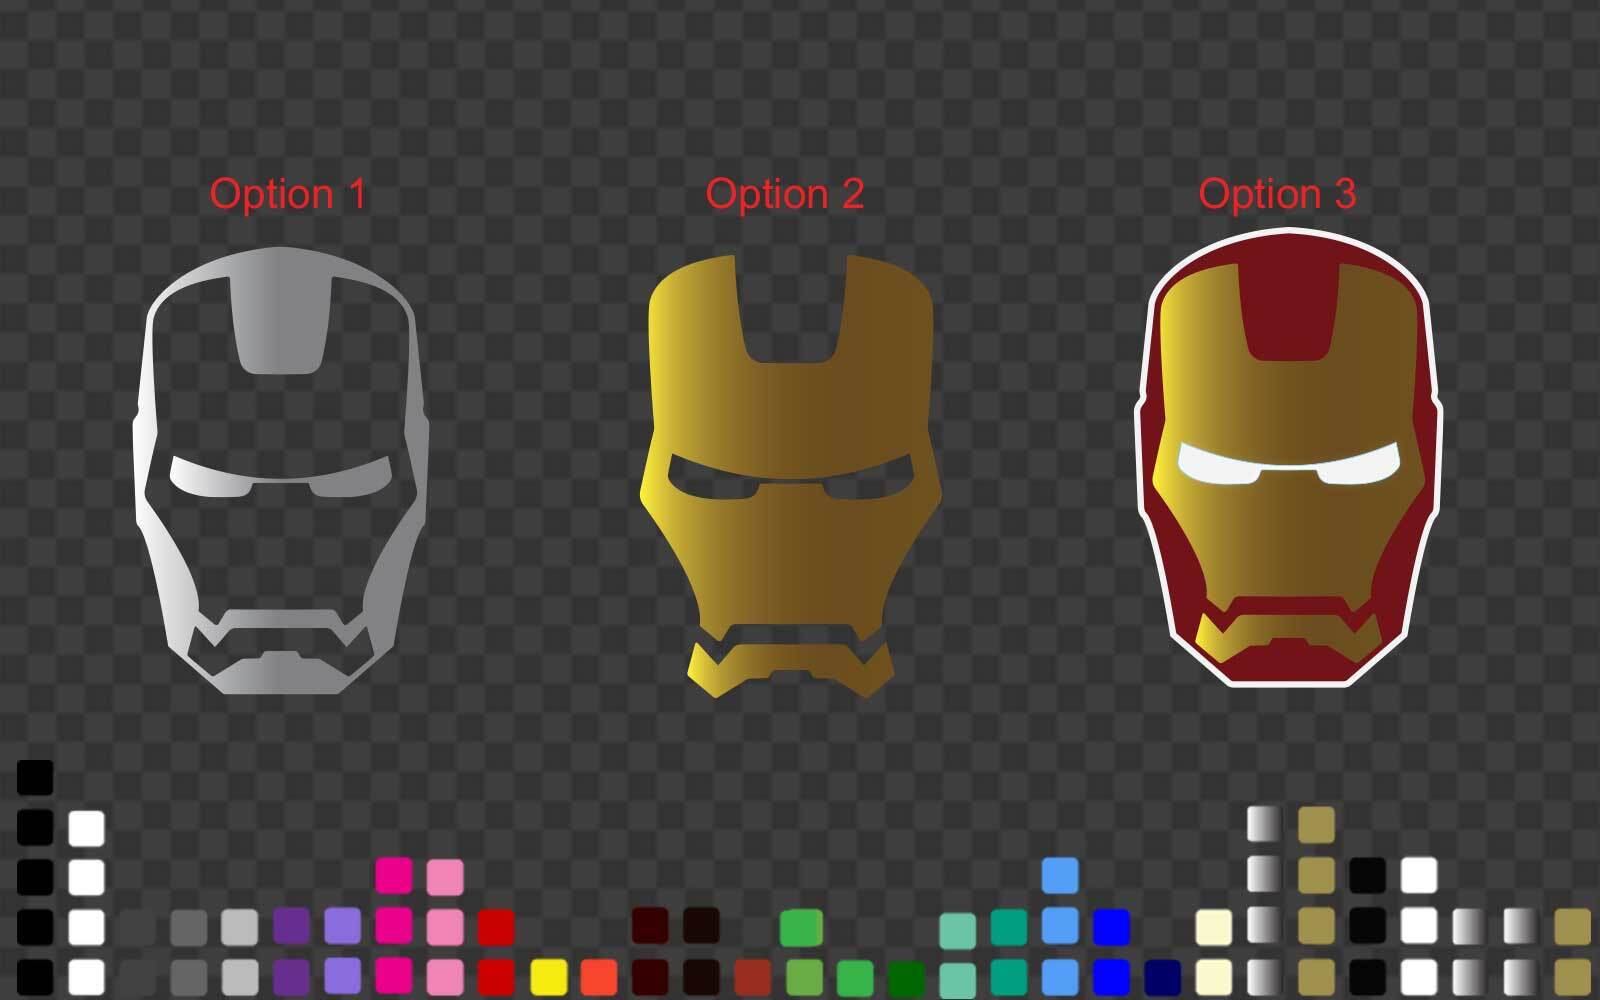1600x1000 pixels.
Task: Select the topmost swatch of the sky blue column
Action: pos(1060,876)
